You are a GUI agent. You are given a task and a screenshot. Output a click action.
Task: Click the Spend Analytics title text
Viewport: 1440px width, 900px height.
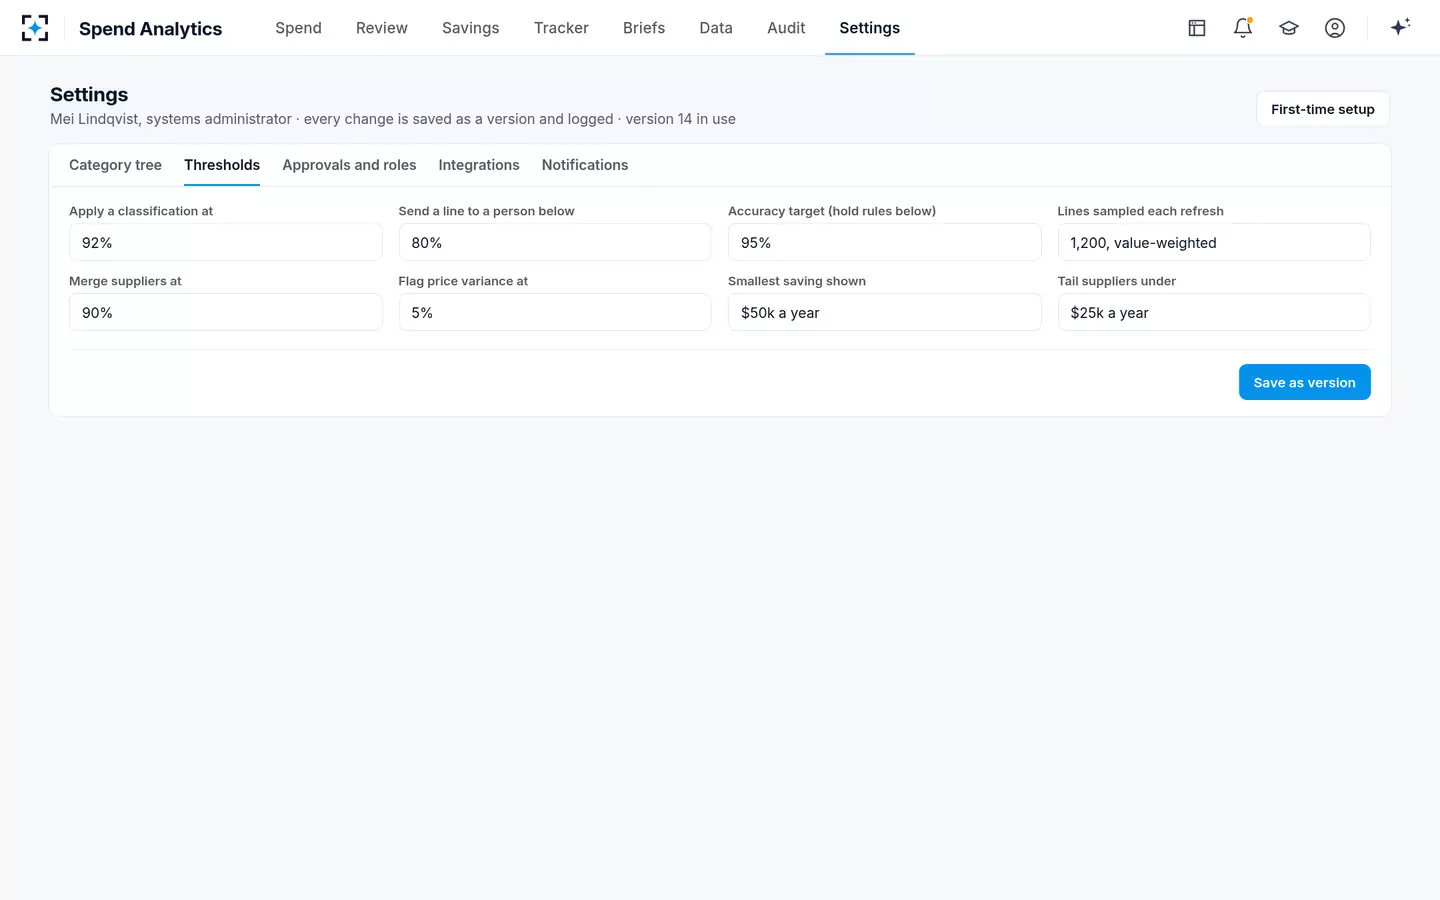[x=151, y=29]
